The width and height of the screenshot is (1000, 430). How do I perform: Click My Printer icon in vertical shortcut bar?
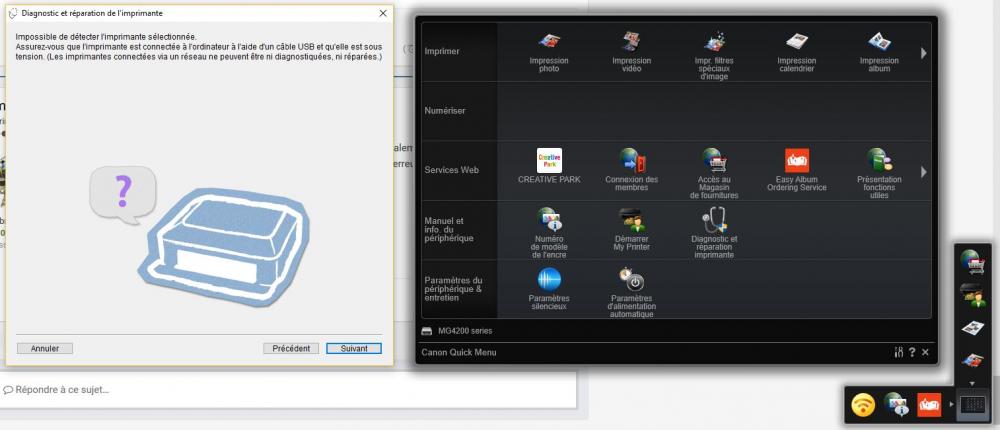coord(973,295)
